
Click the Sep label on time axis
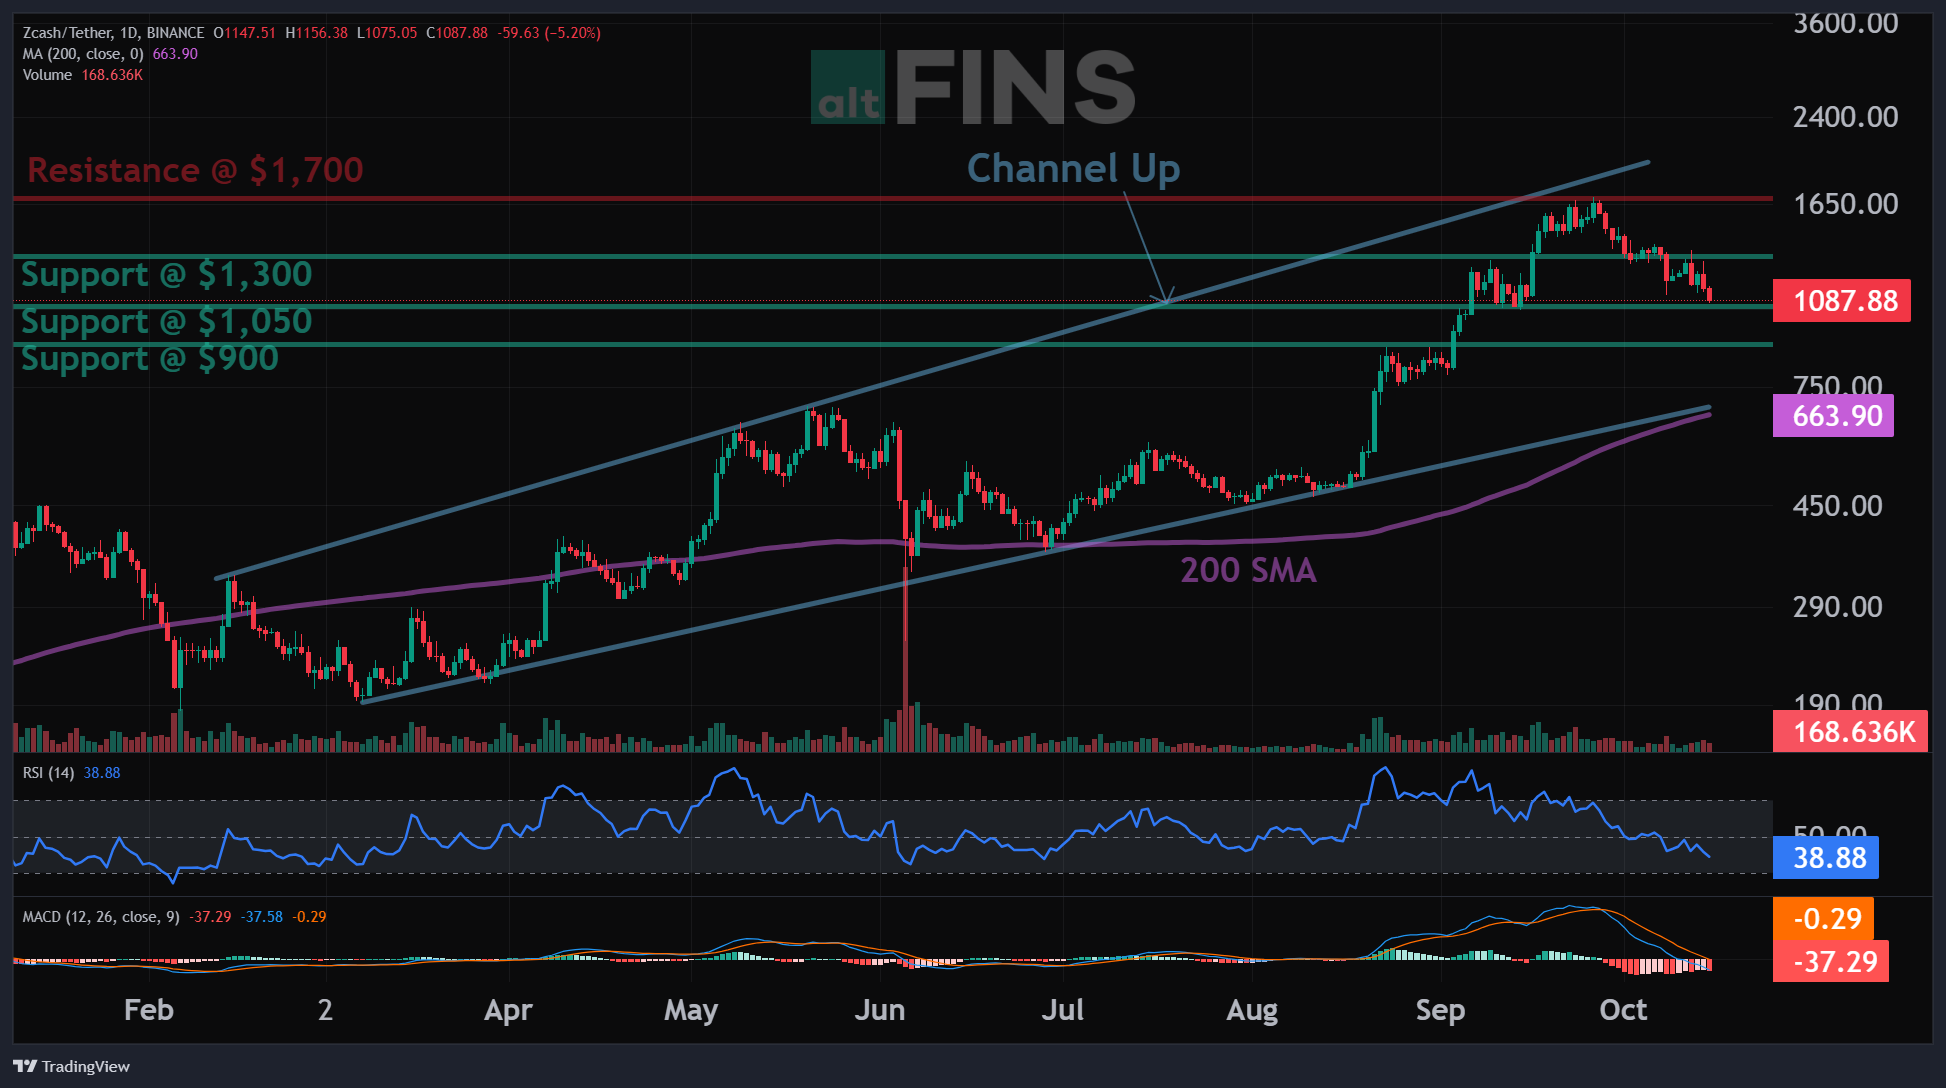(1440, 1010)
